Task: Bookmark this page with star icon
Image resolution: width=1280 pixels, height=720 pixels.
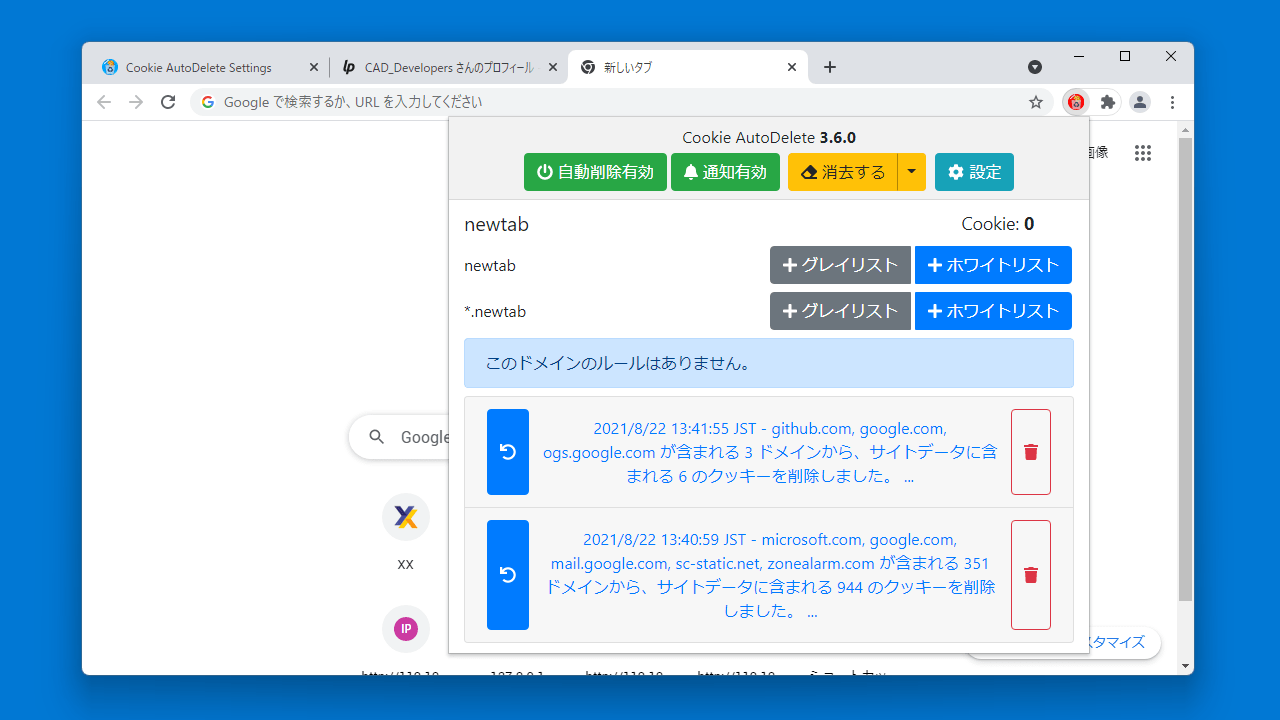Action: 1036,102
